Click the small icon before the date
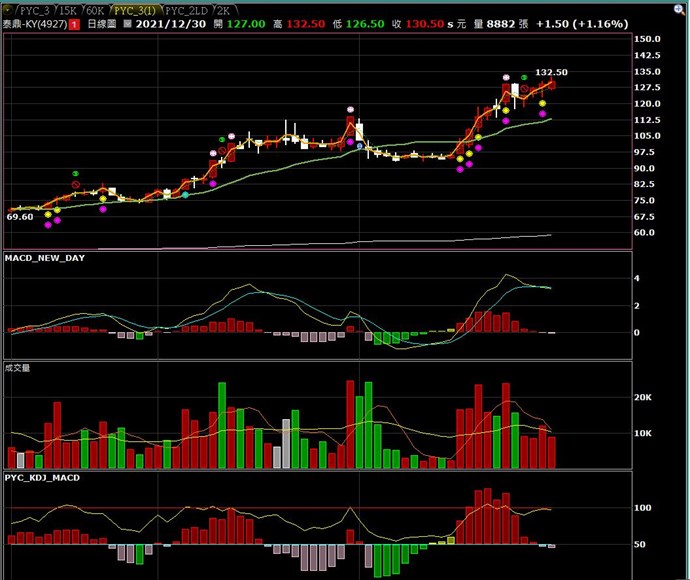 127,22
